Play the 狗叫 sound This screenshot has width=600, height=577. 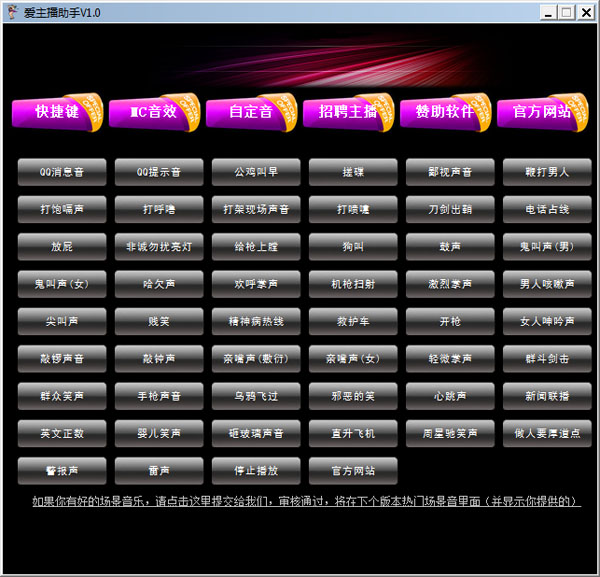353,247
